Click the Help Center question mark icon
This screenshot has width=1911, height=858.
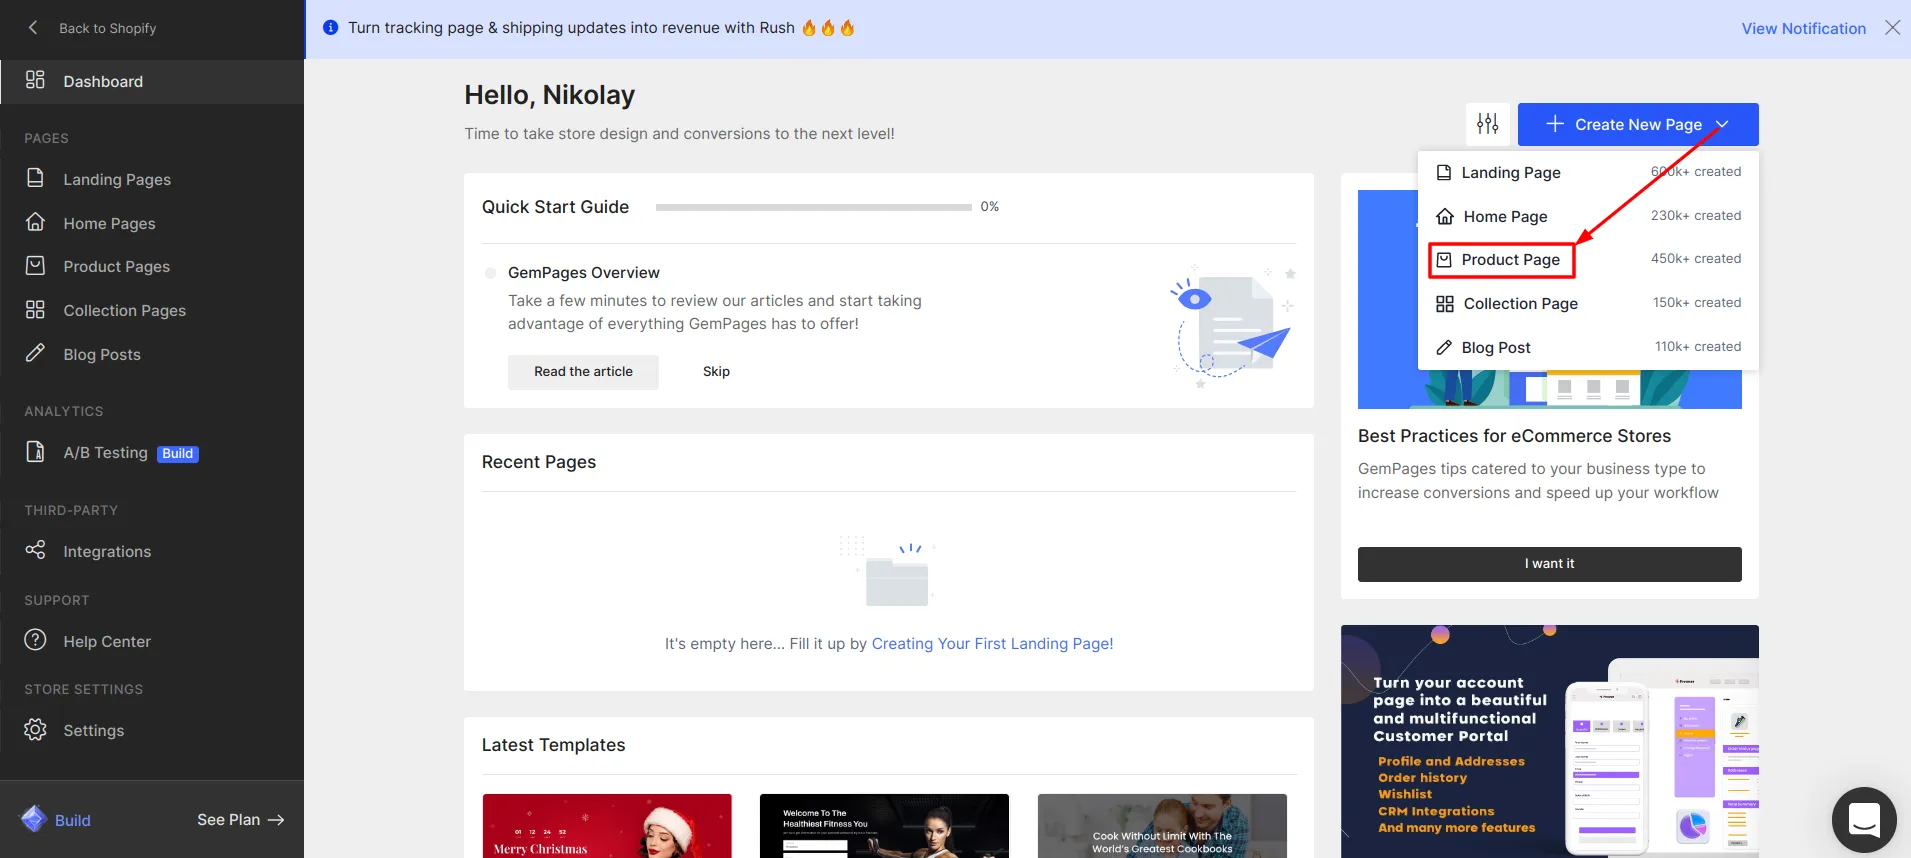[35, 640]
